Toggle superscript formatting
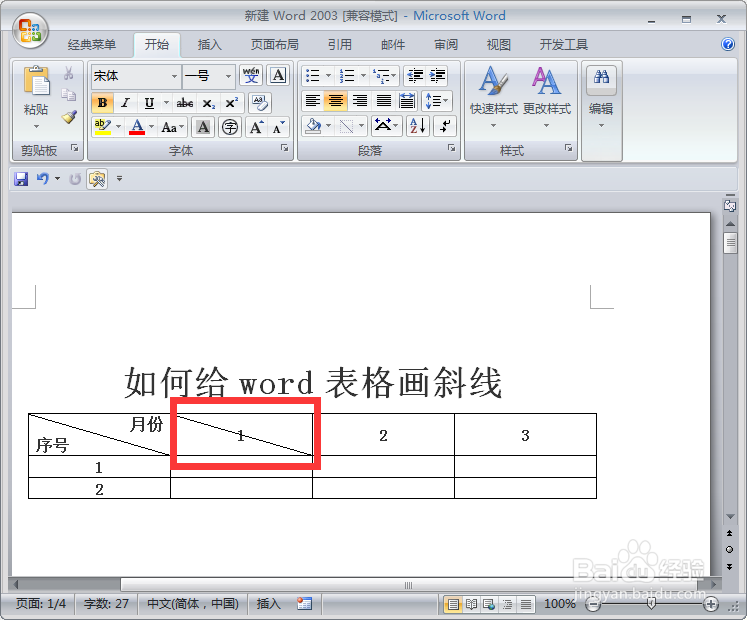This screenshot has height=620, width=747. [x=232, y=102]
